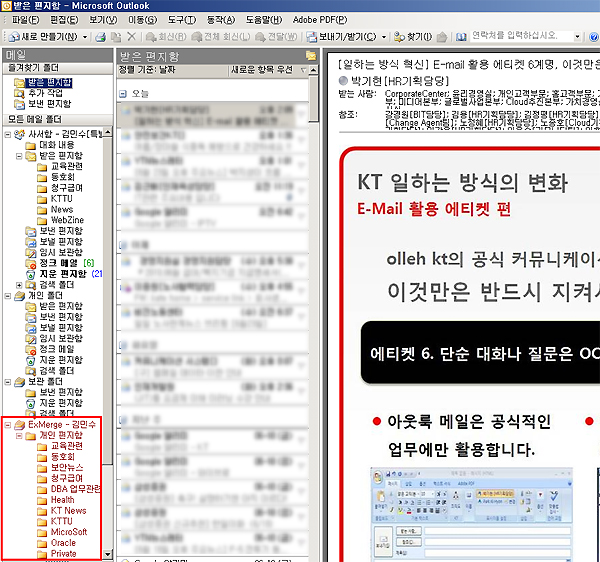Open 지운 편지함 (21) recycle icon
This screenshot has height=562, width=600.
(x=31, y=274)
